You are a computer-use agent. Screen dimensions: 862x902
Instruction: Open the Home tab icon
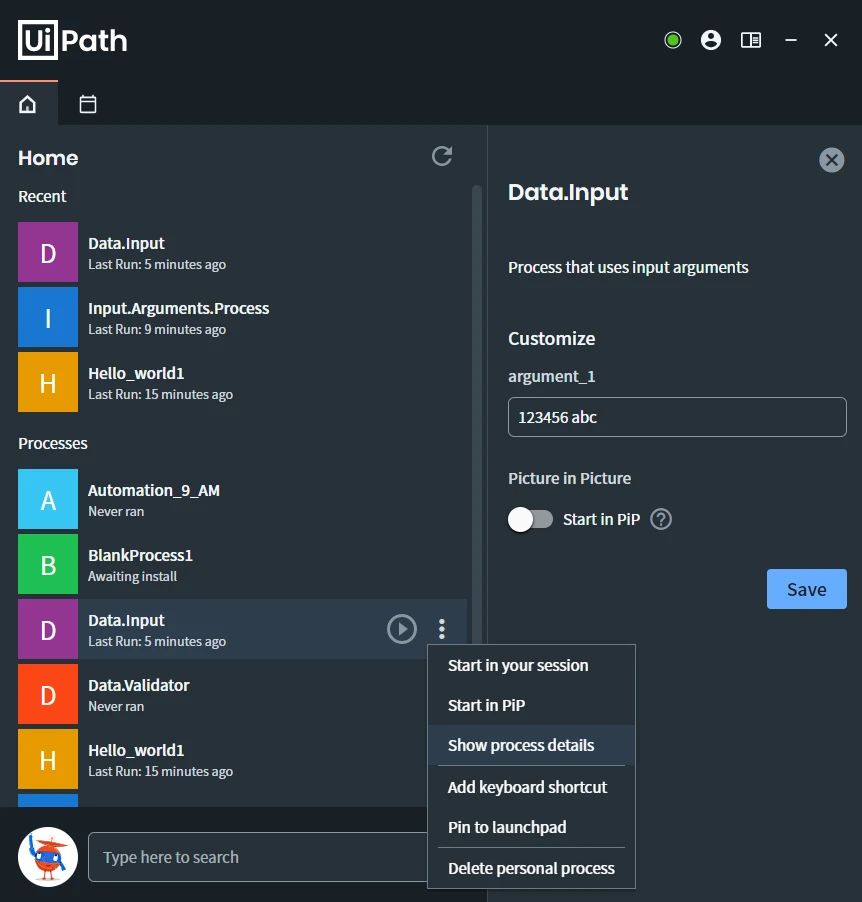(28, 104)
